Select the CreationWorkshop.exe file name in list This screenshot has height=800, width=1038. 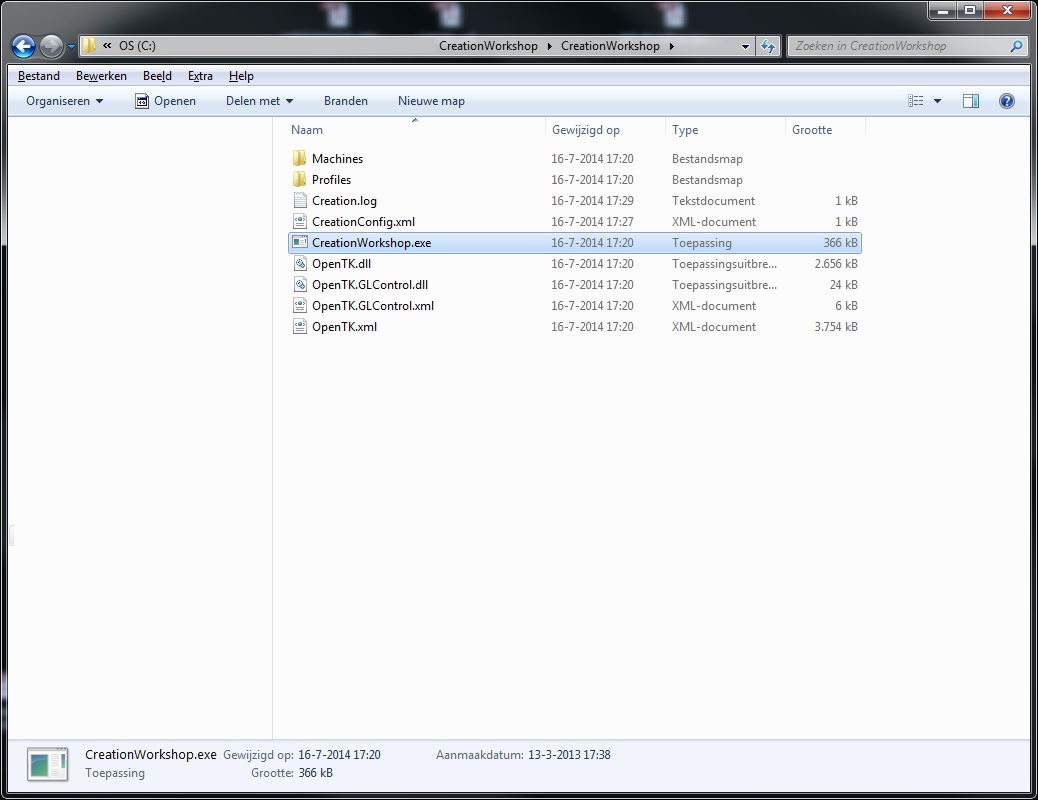371,243
